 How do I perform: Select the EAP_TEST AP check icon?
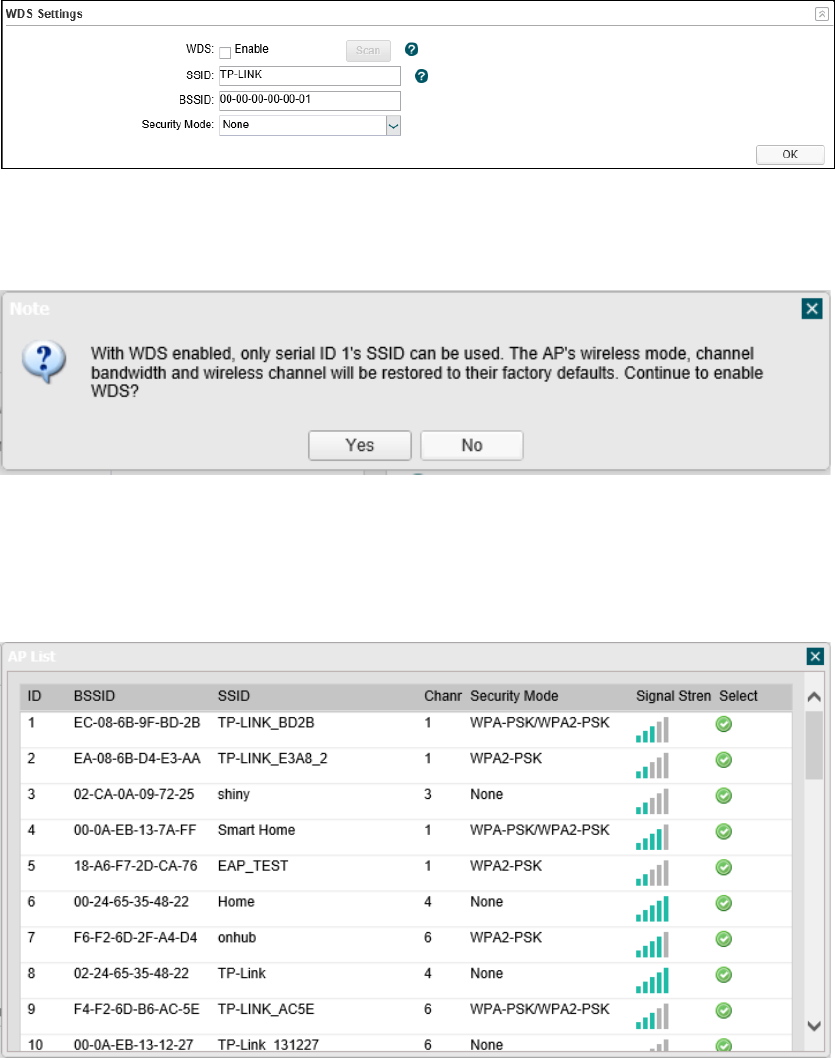[x=724, y=868]
